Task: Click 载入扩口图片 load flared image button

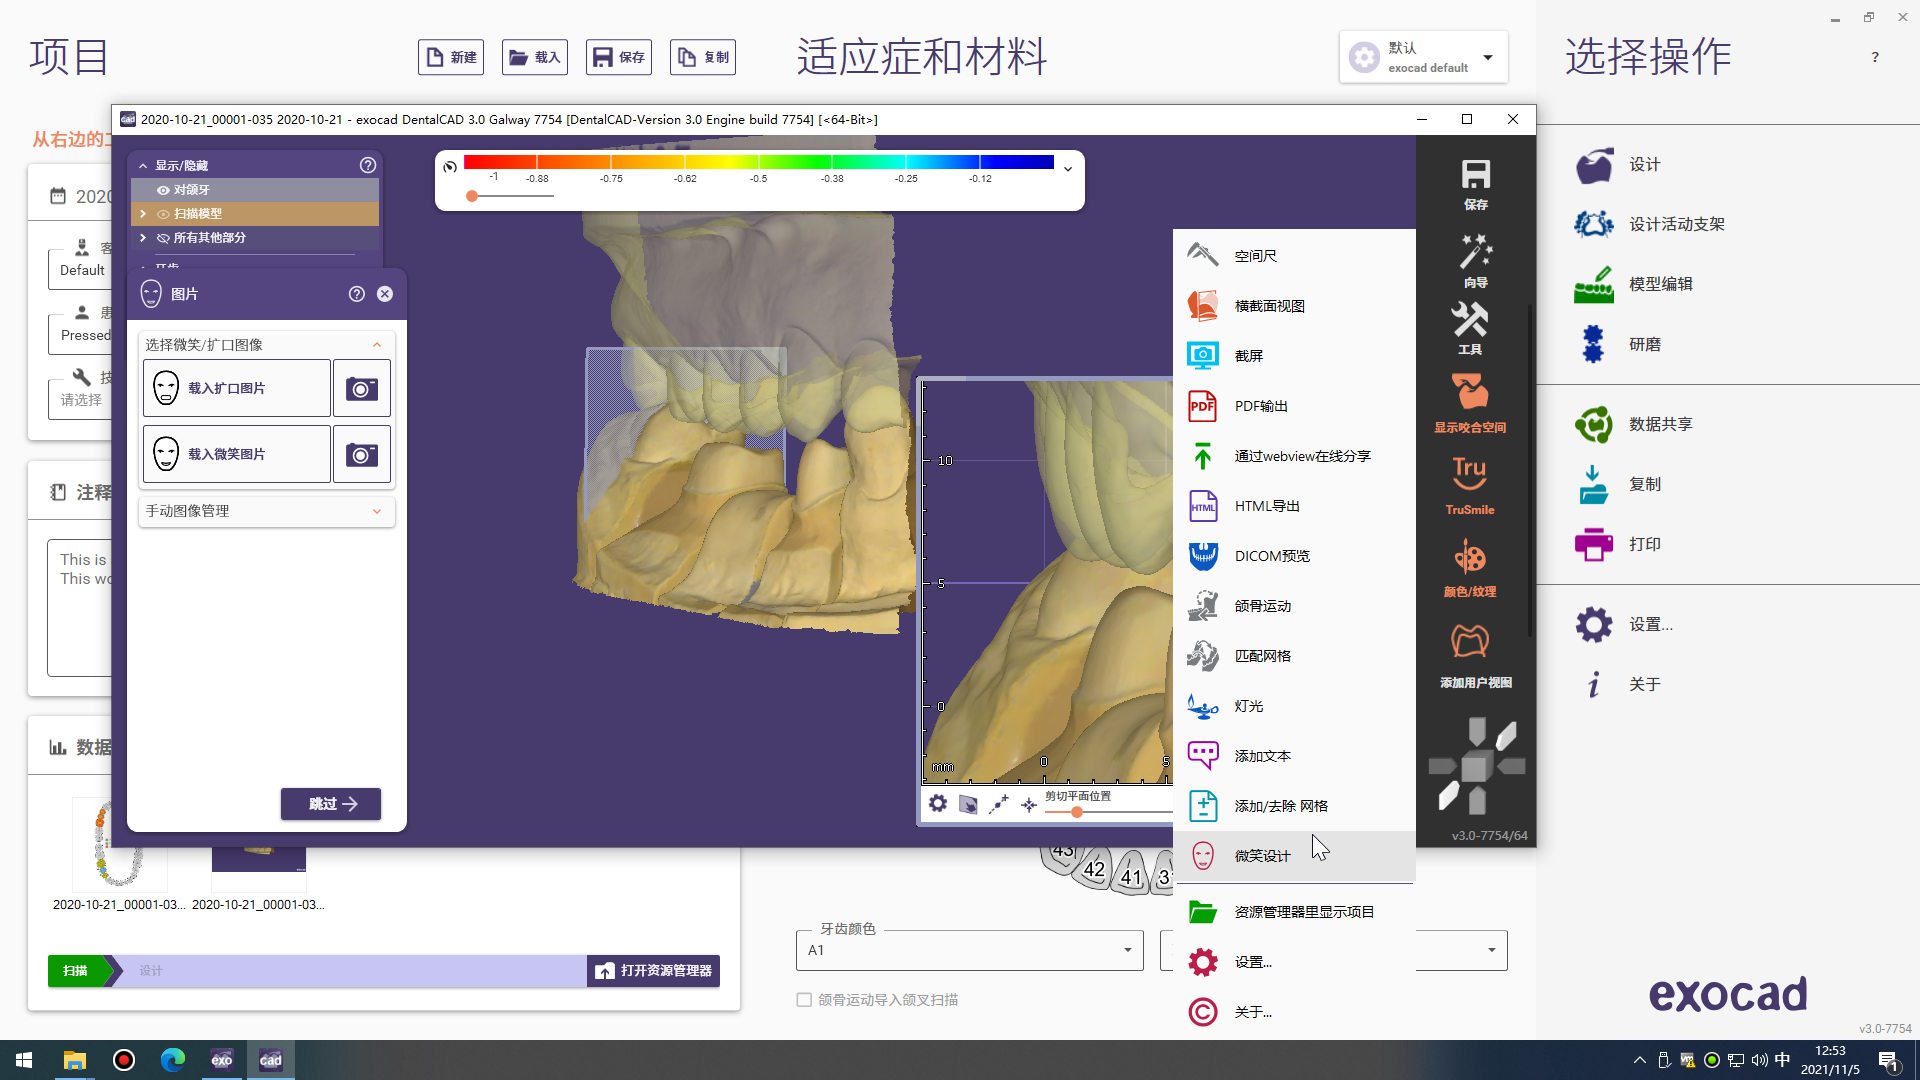Action: [x=237, y=388]
